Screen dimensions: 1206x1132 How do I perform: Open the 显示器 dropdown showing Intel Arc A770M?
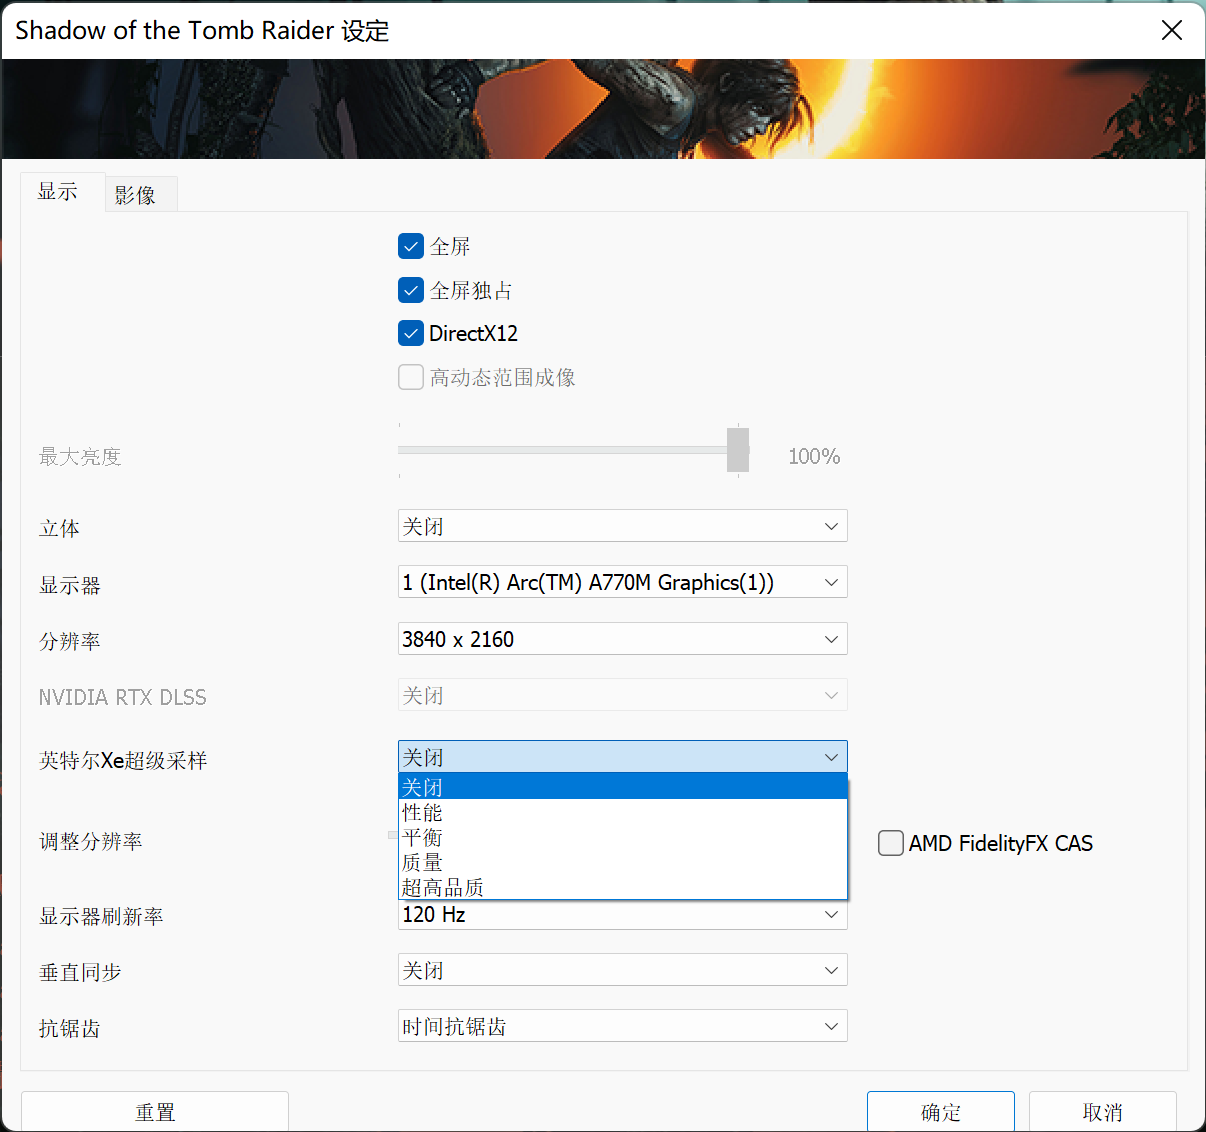coord(622,582)
